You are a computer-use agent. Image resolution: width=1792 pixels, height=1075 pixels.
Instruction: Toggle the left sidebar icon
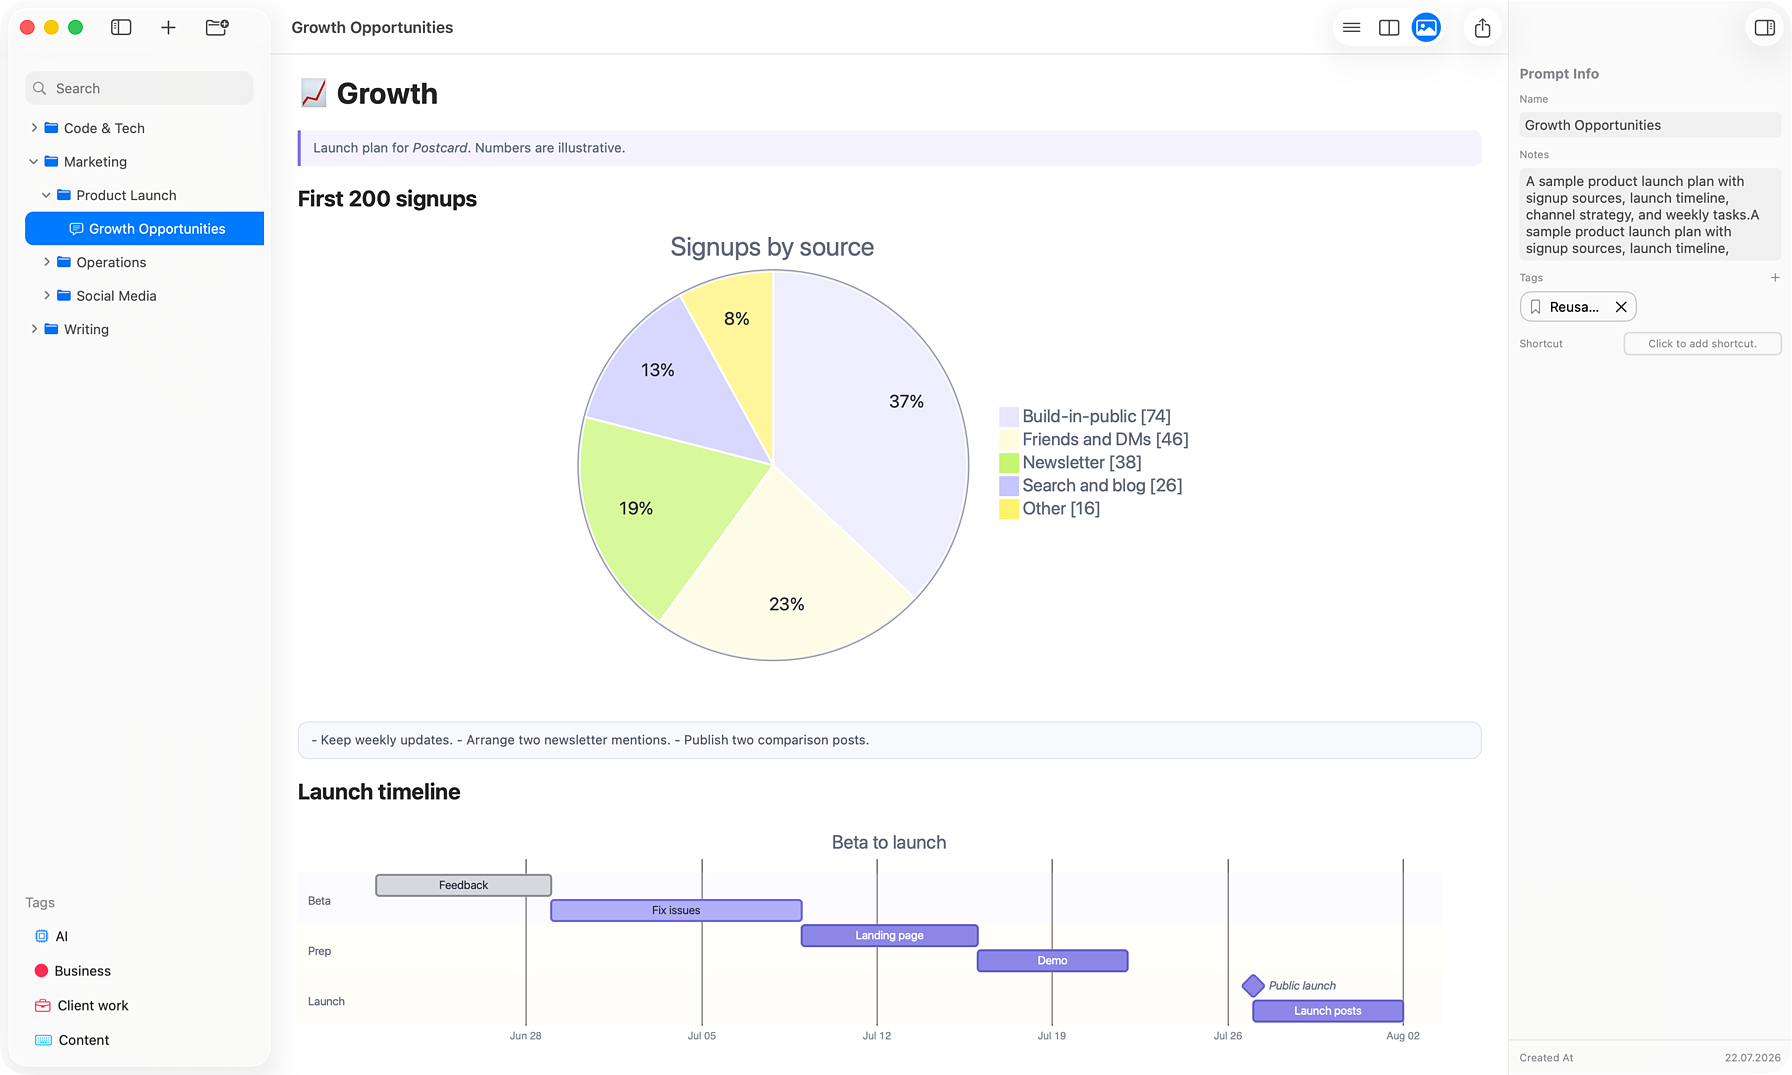pos(121,28)
